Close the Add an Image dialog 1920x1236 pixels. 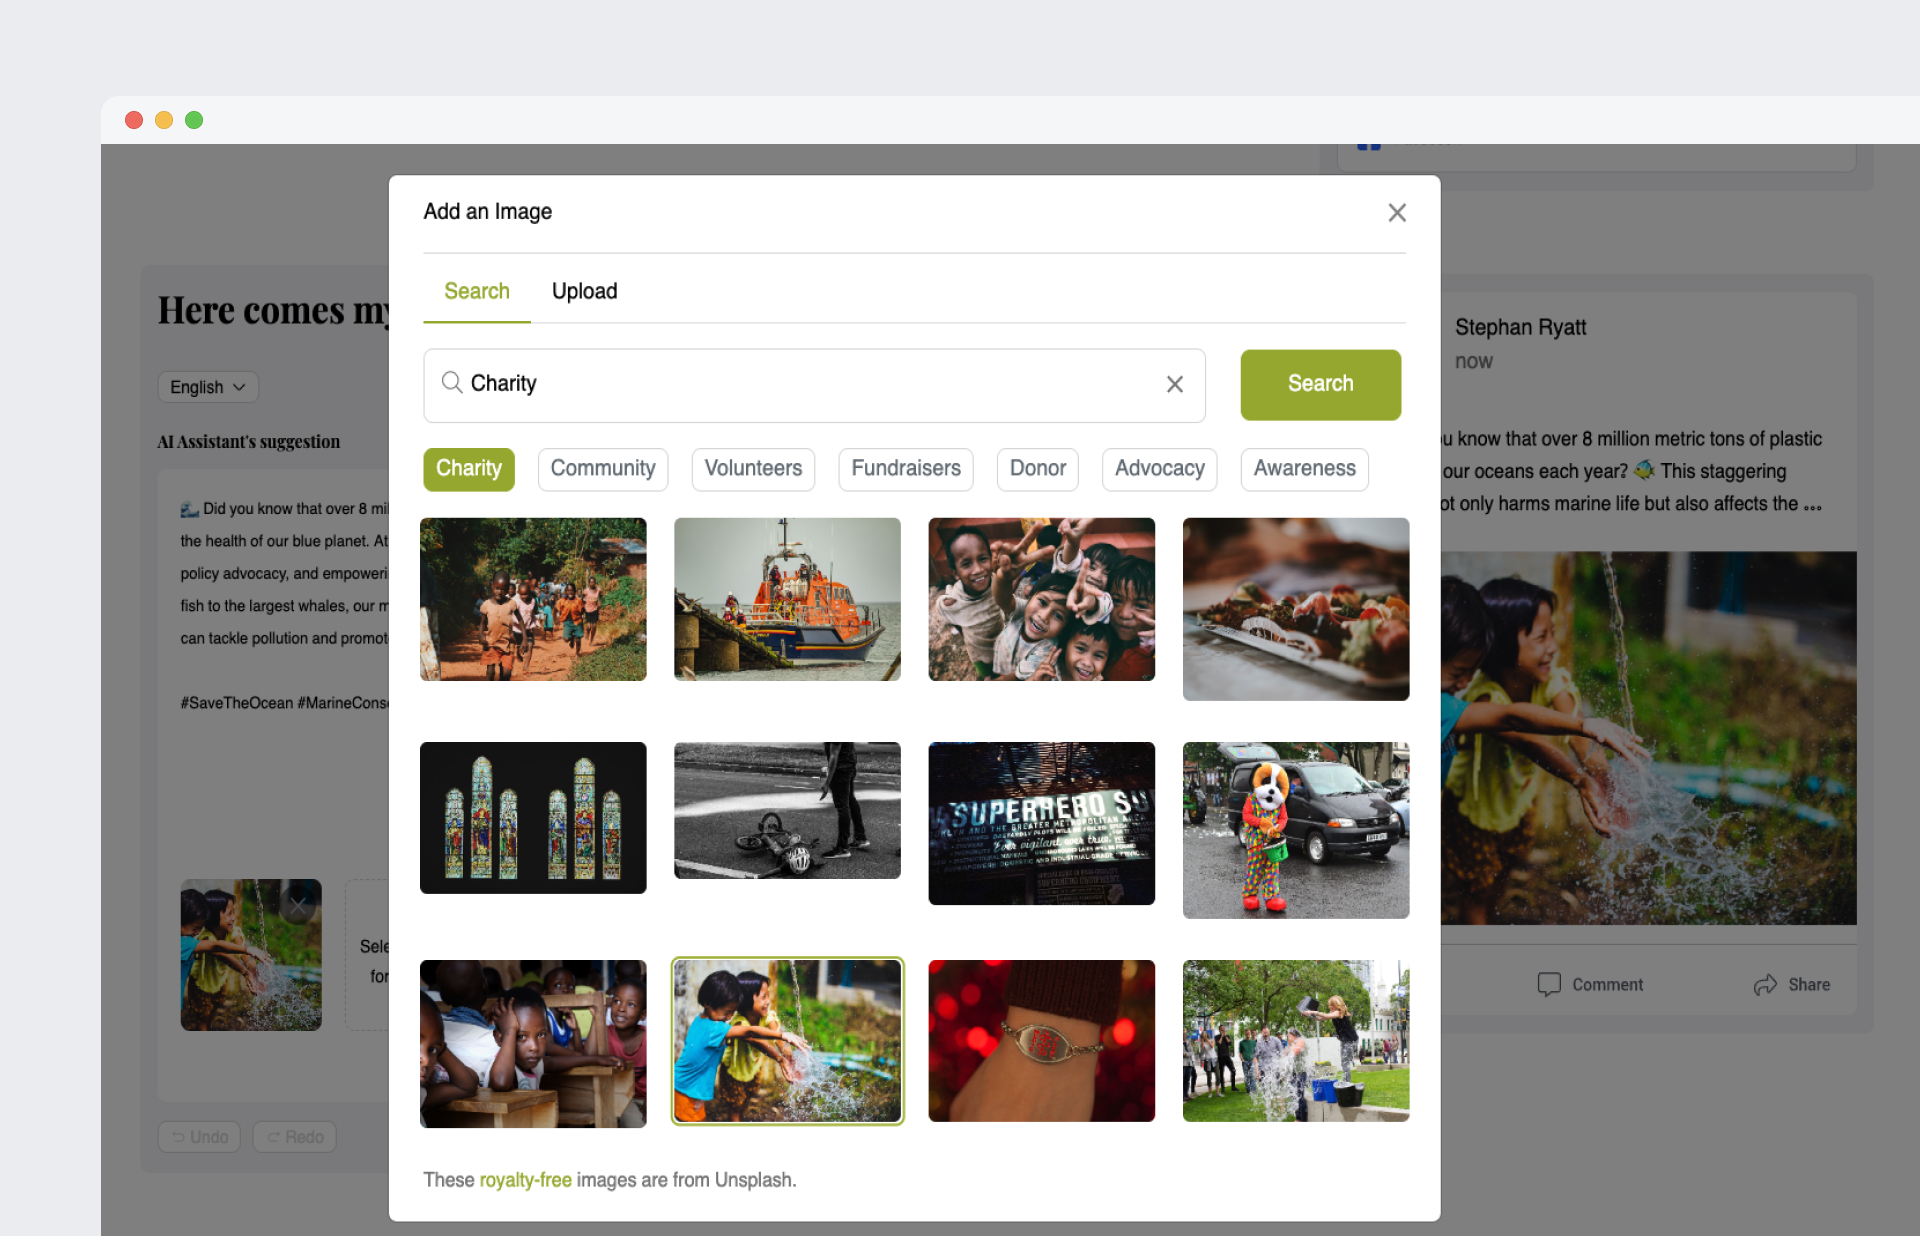(x=1397, y=213)
